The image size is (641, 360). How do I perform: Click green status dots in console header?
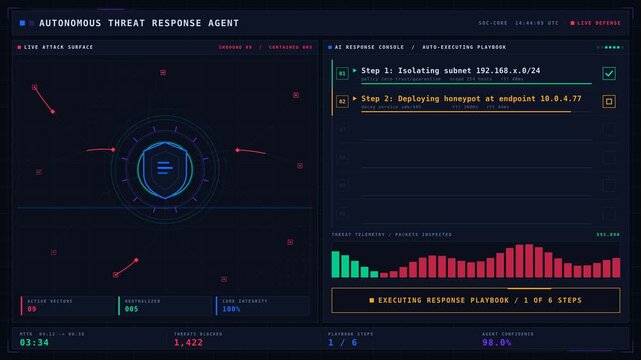click(613, 47)
